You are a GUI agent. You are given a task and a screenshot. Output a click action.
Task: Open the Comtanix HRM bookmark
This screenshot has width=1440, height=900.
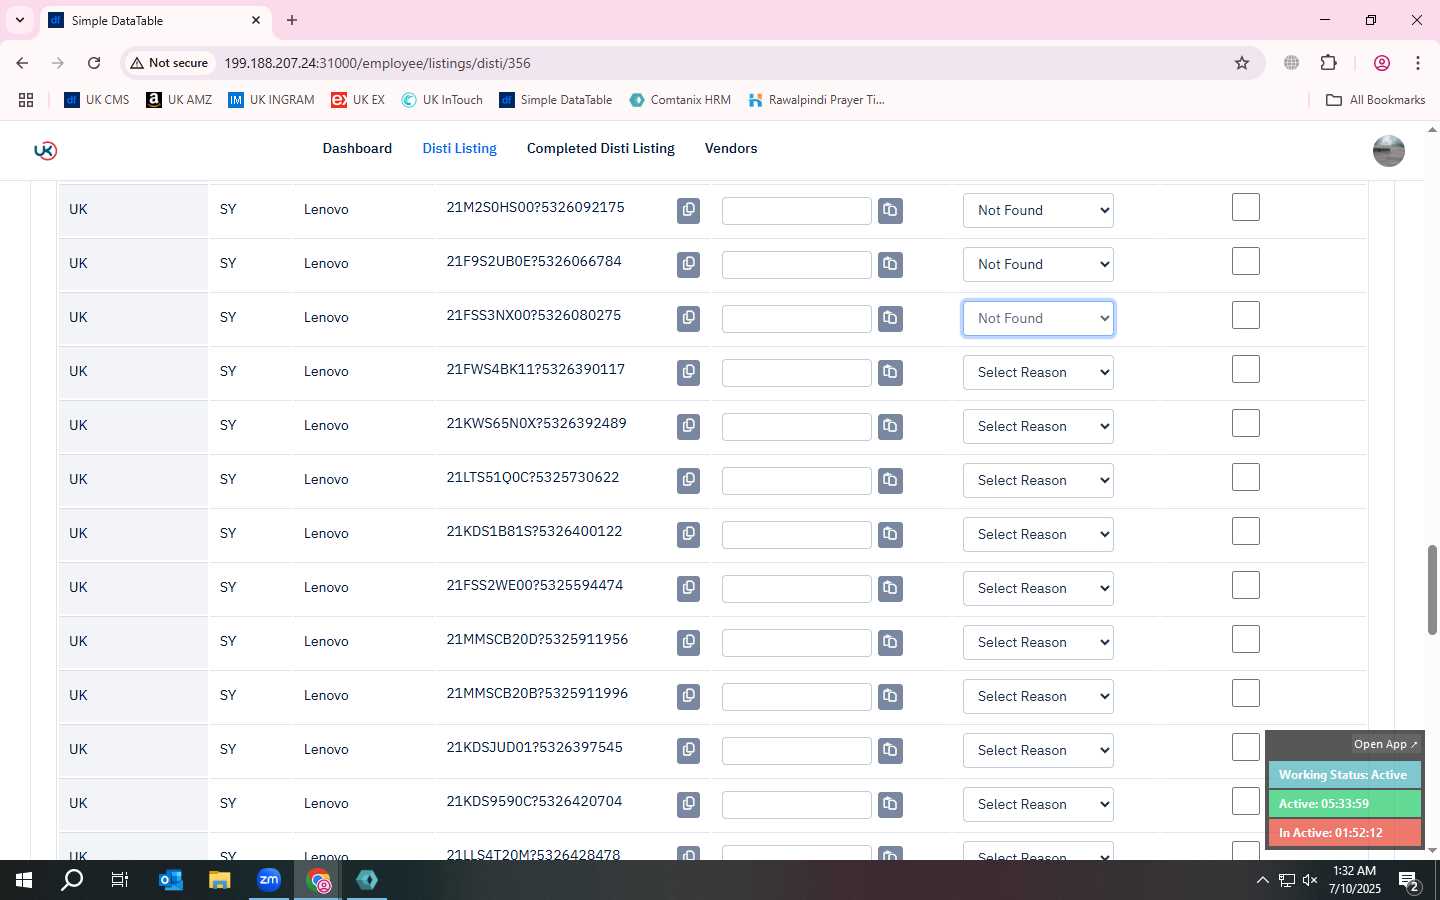[x=680, y=100]
